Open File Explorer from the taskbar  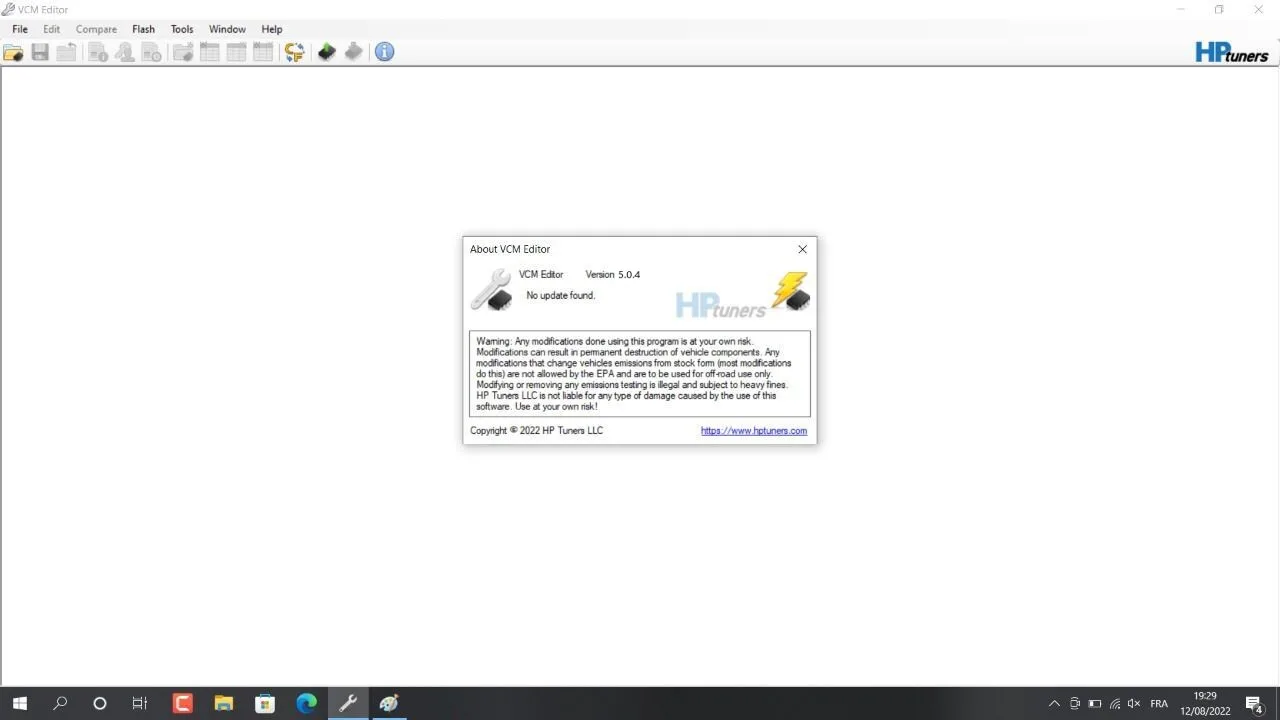223,703
